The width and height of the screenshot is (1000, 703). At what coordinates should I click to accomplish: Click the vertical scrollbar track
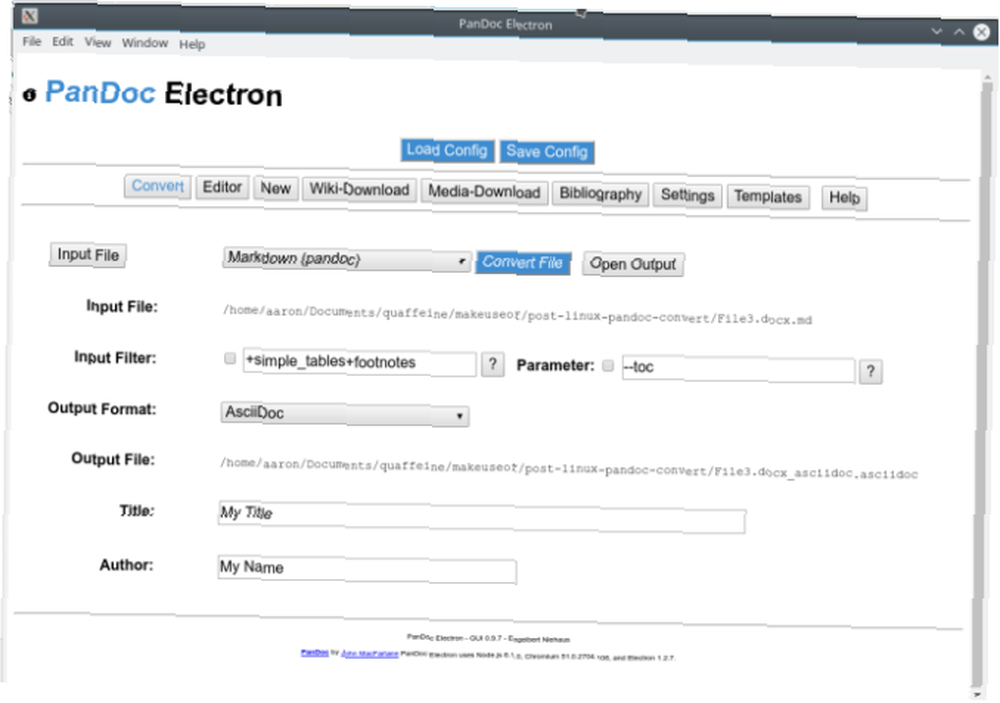tap(983, 383)
